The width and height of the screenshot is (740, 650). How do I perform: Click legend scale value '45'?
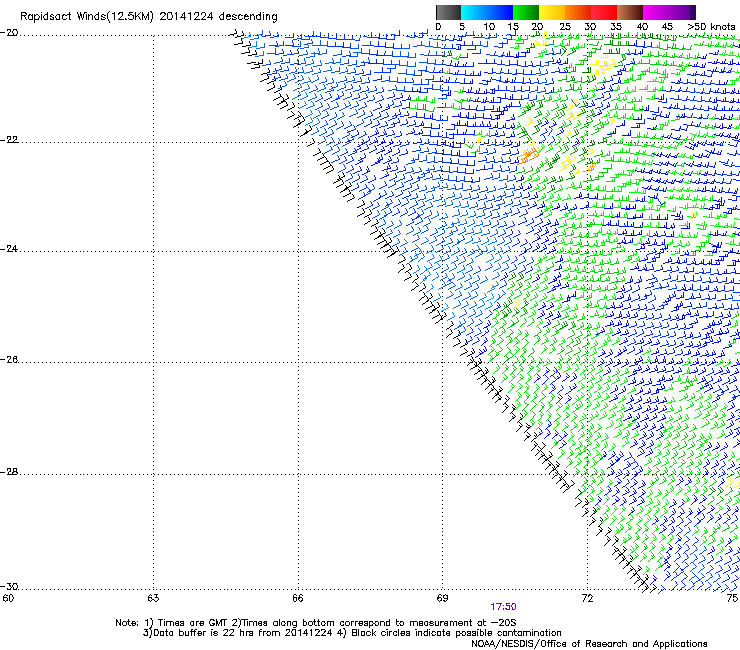tap(667, 27)
